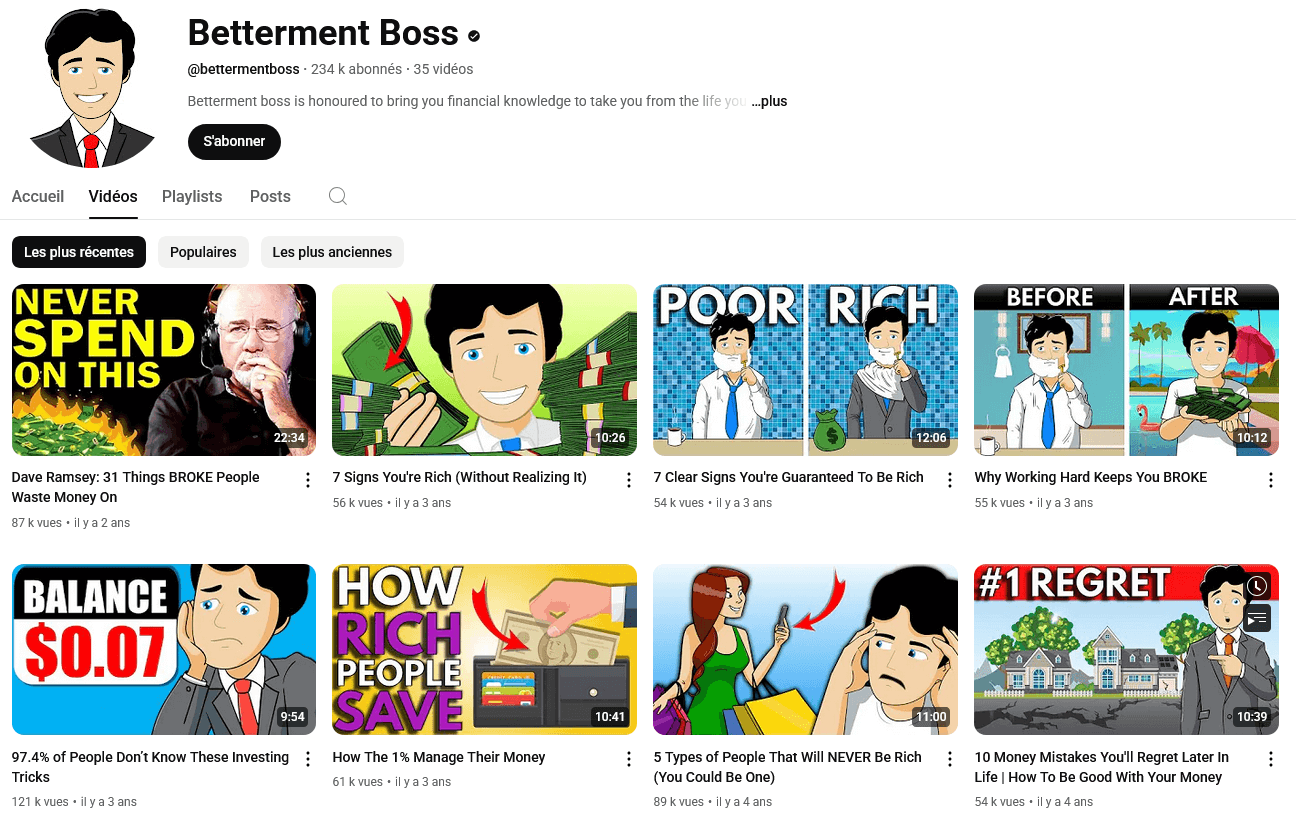Image resolution: width=1296 pixels, height=822 pixels.
Task: Open three-dot menu for 5 Types of People video
Action: pos(950,760)
